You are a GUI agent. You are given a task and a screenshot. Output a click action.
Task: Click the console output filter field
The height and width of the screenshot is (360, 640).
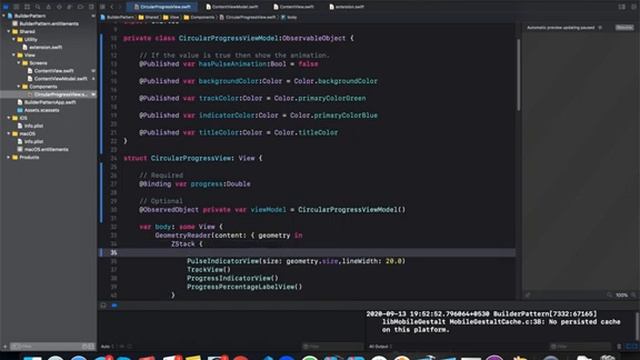point(580,347)
